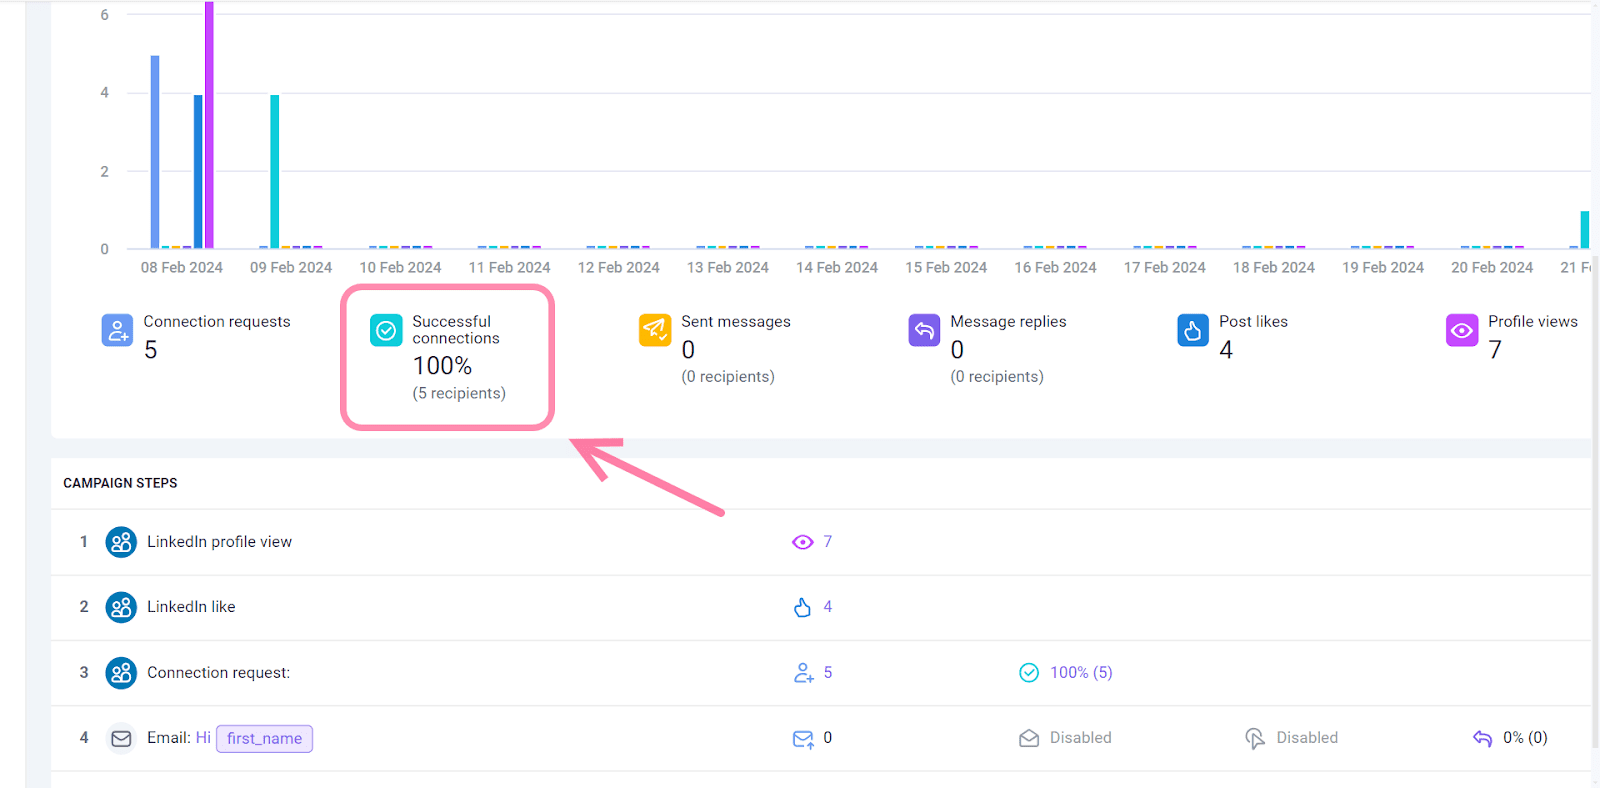The width and height of the screenshot is (1600, 788).
Task: Click the Email step envelope icon
Action: click(121, 738)
